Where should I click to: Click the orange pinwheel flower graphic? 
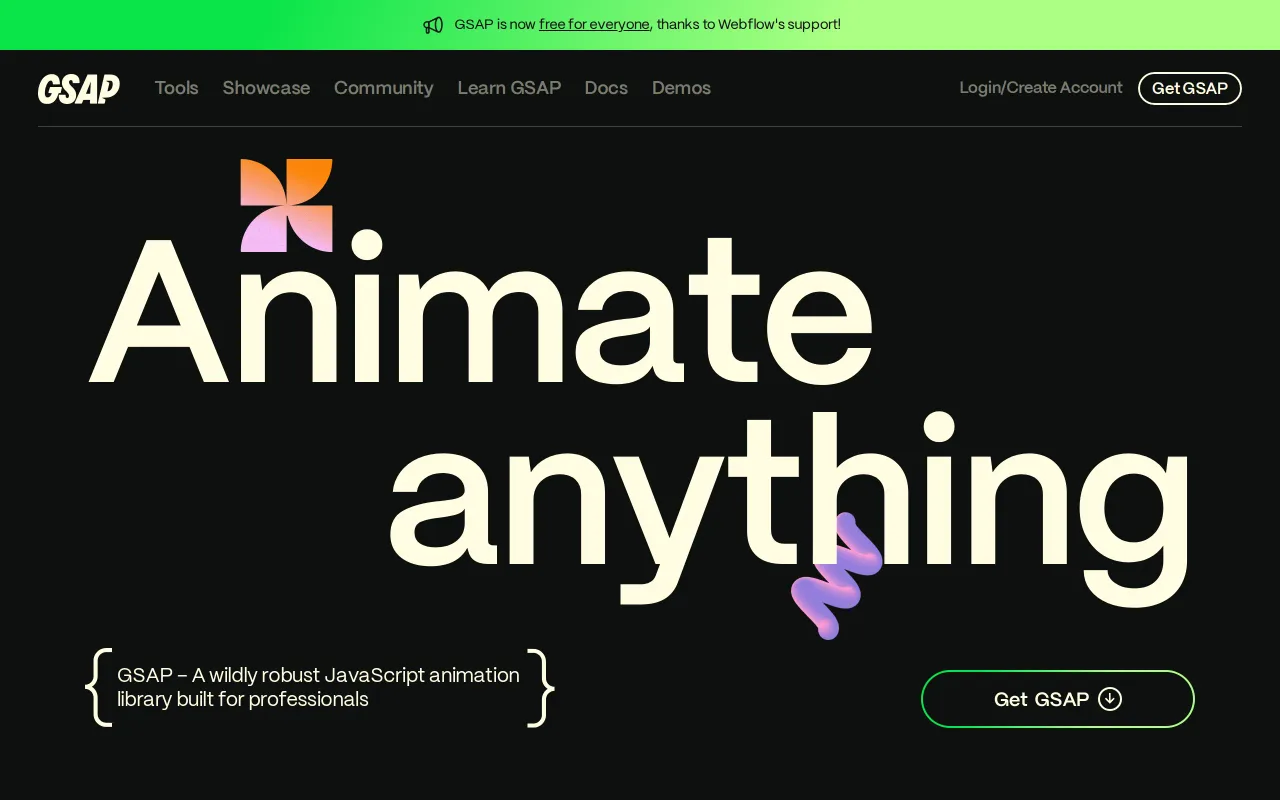point(287,205)
